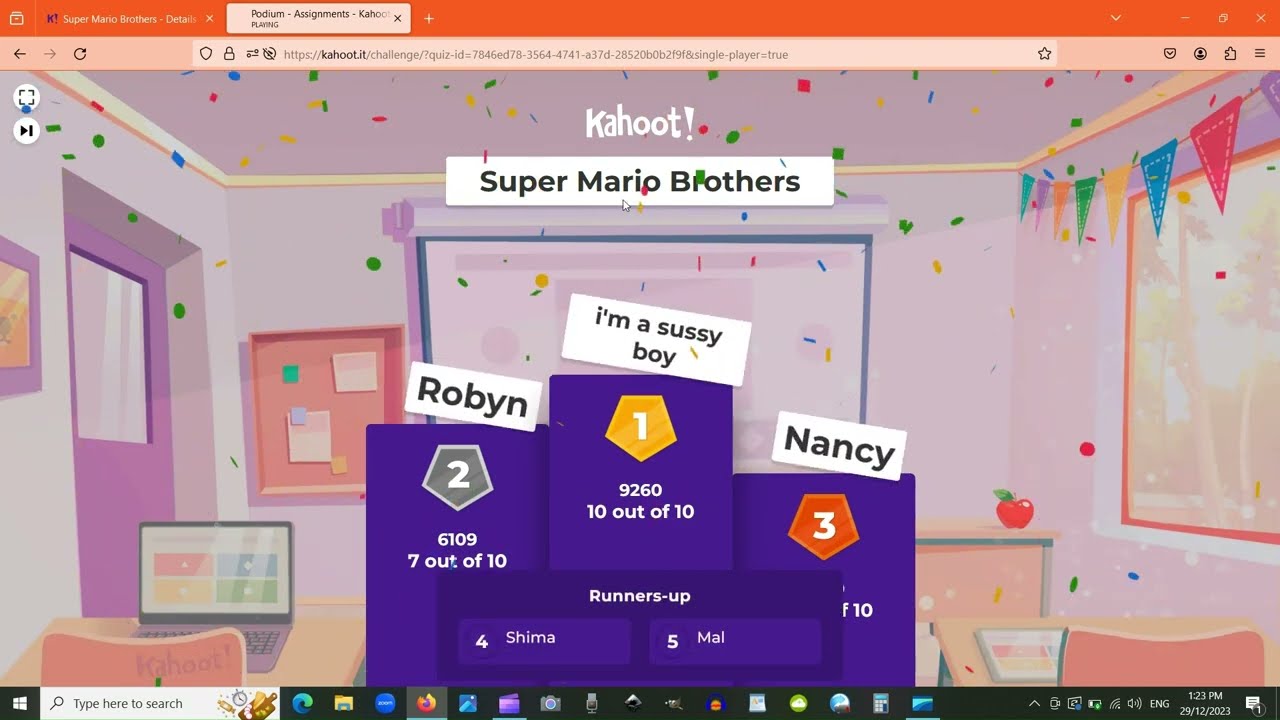Open Firefox tab list view icon
Image resolution: width=1280 pixels, height=720 pixels.
pos(16,18)
